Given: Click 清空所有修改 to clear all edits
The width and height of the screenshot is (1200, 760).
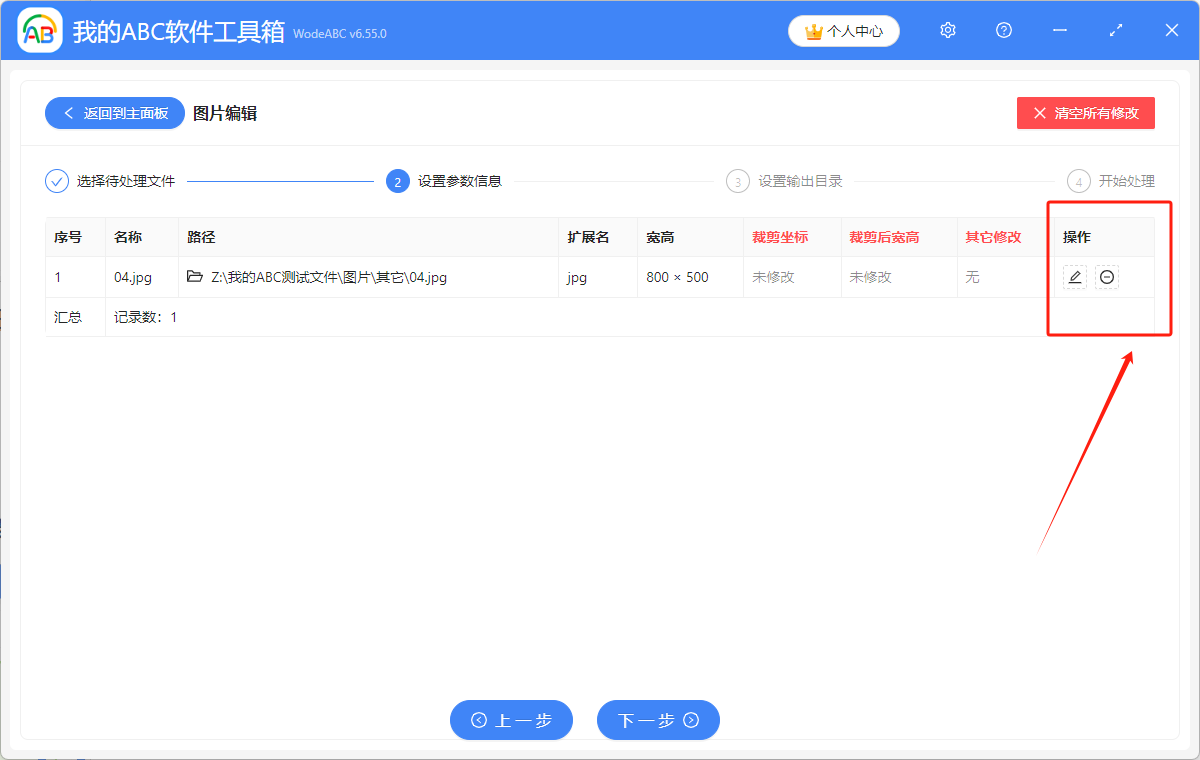Looking at the screenshot, I should tap(1085, 112).
